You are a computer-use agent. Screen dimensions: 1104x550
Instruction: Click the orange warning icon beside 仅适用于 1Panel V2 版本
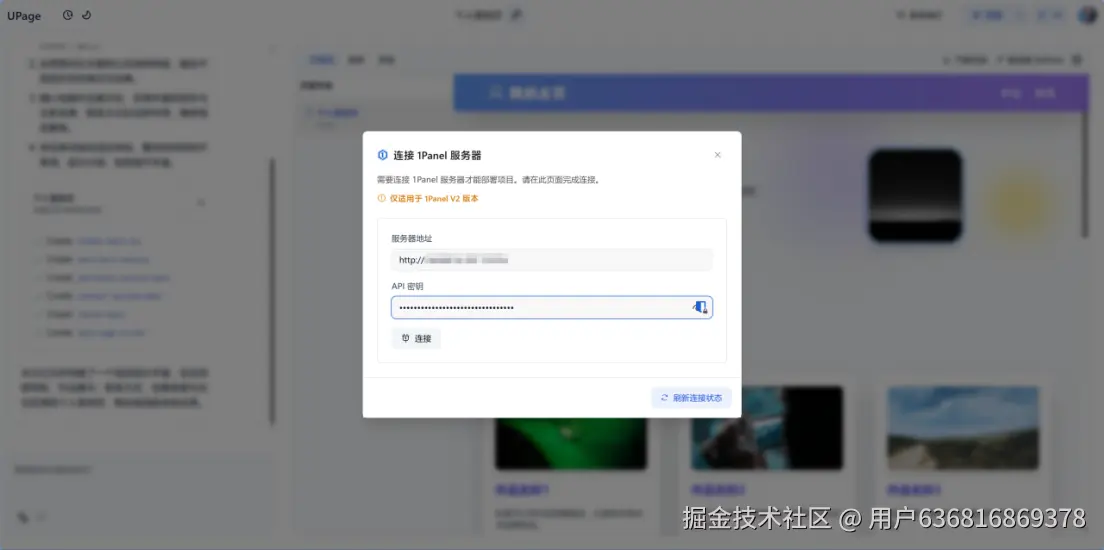pos(382,199)
